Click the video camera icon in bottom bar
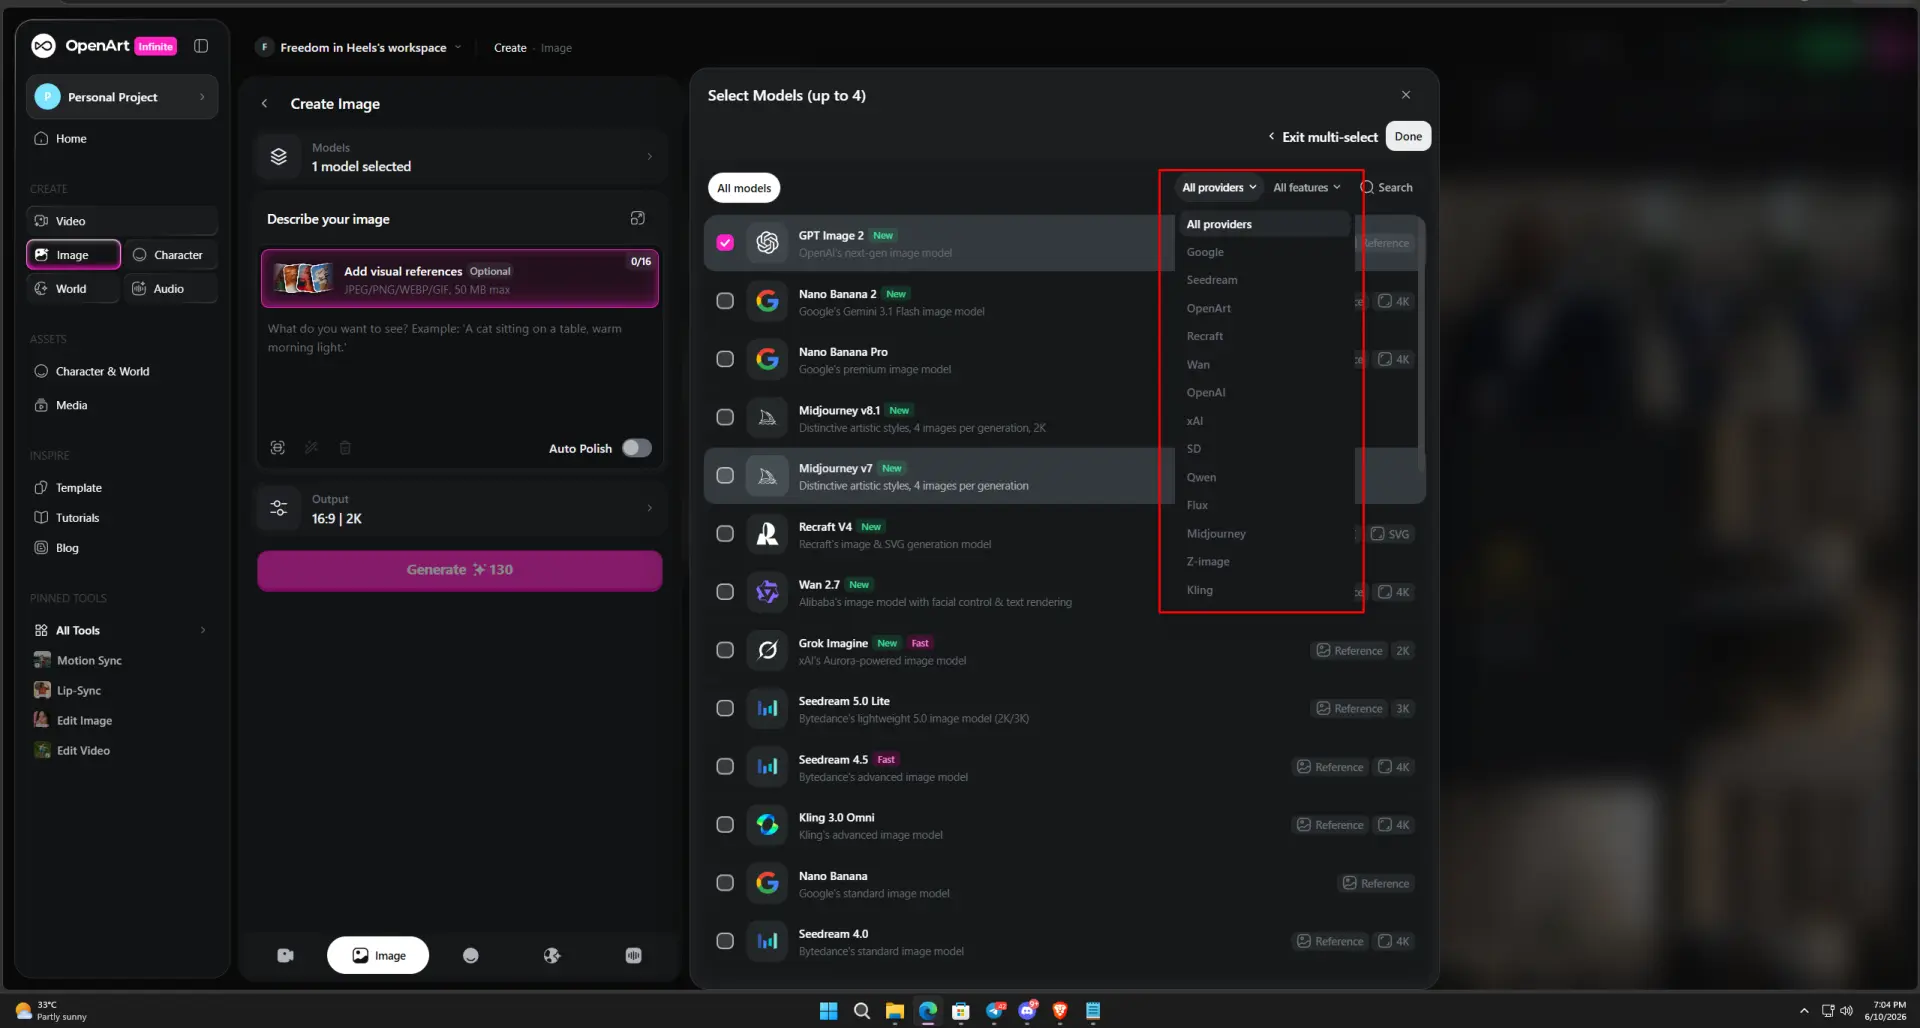The image size is (1920, 1028). tap(286, 956)
